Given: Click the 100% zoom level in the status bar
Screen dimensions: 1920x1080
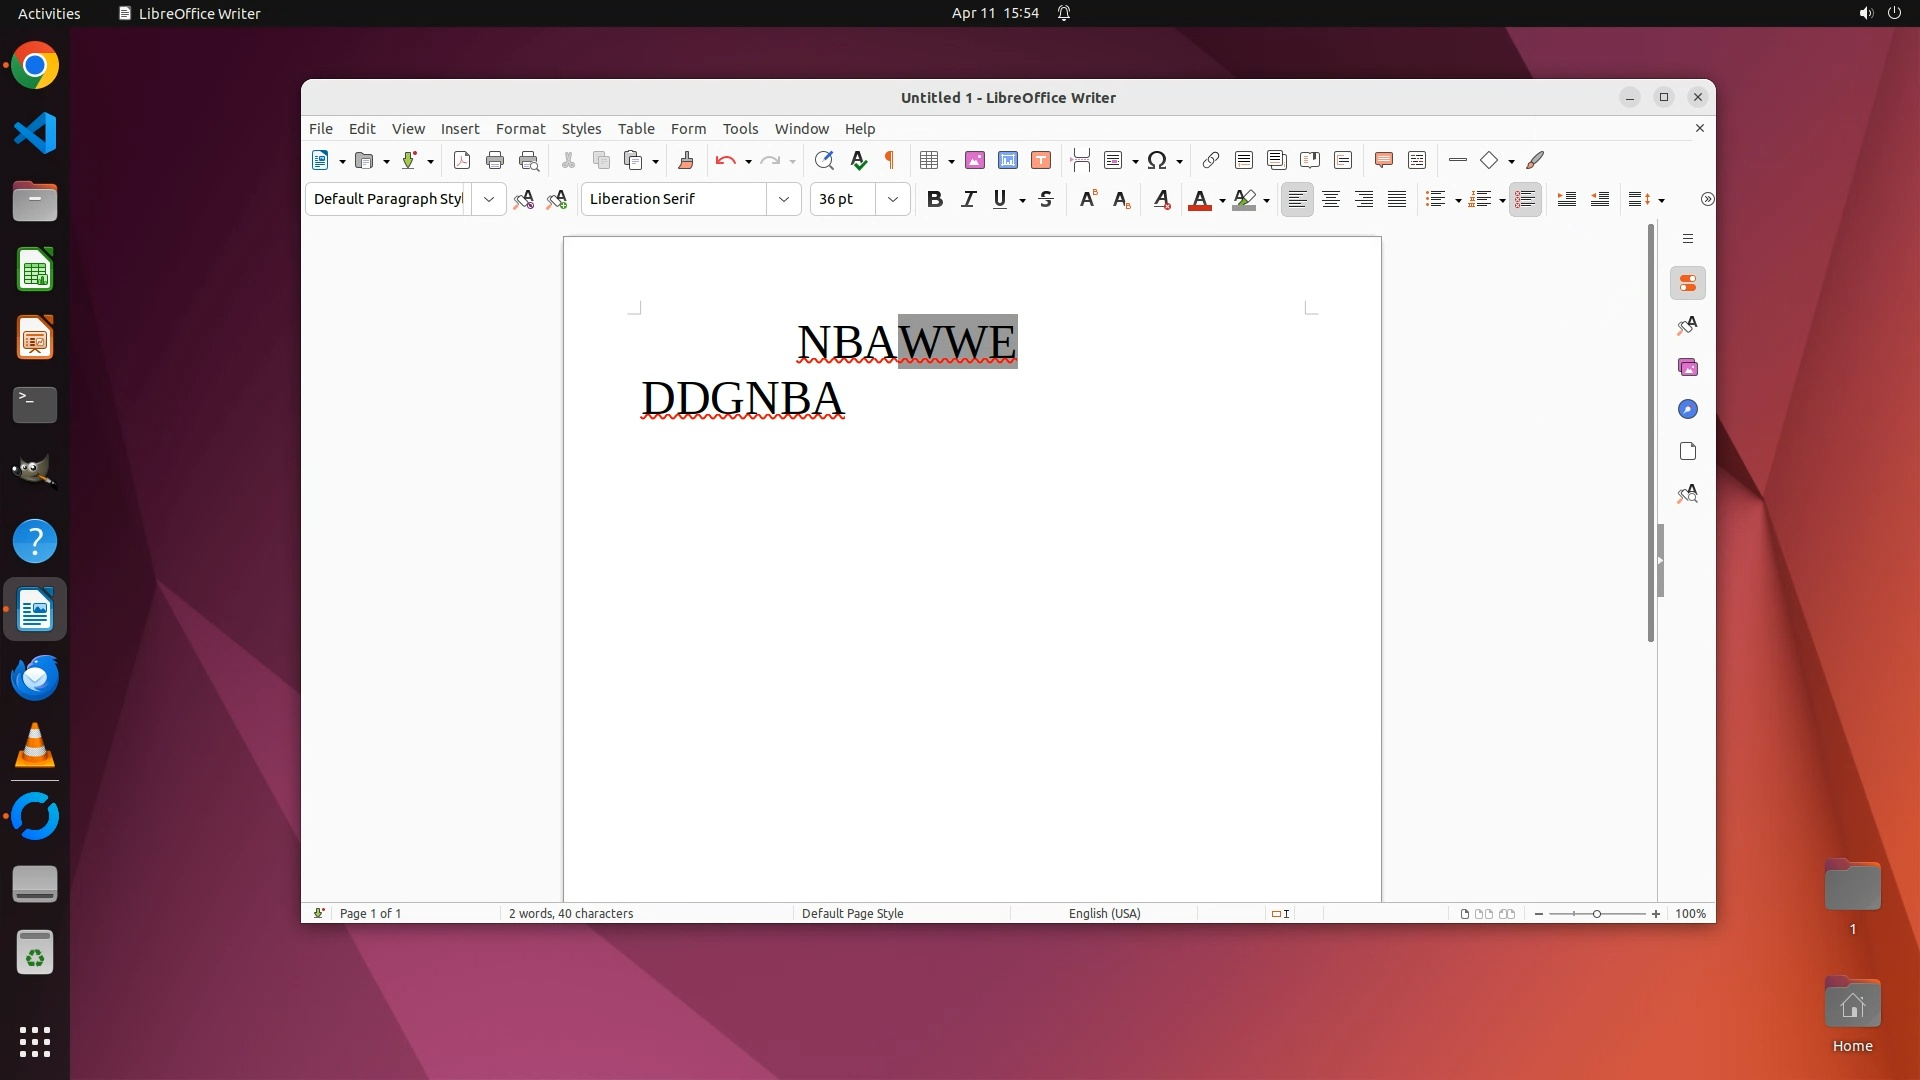Looking at the screenshot, I should click(1690, 913).
